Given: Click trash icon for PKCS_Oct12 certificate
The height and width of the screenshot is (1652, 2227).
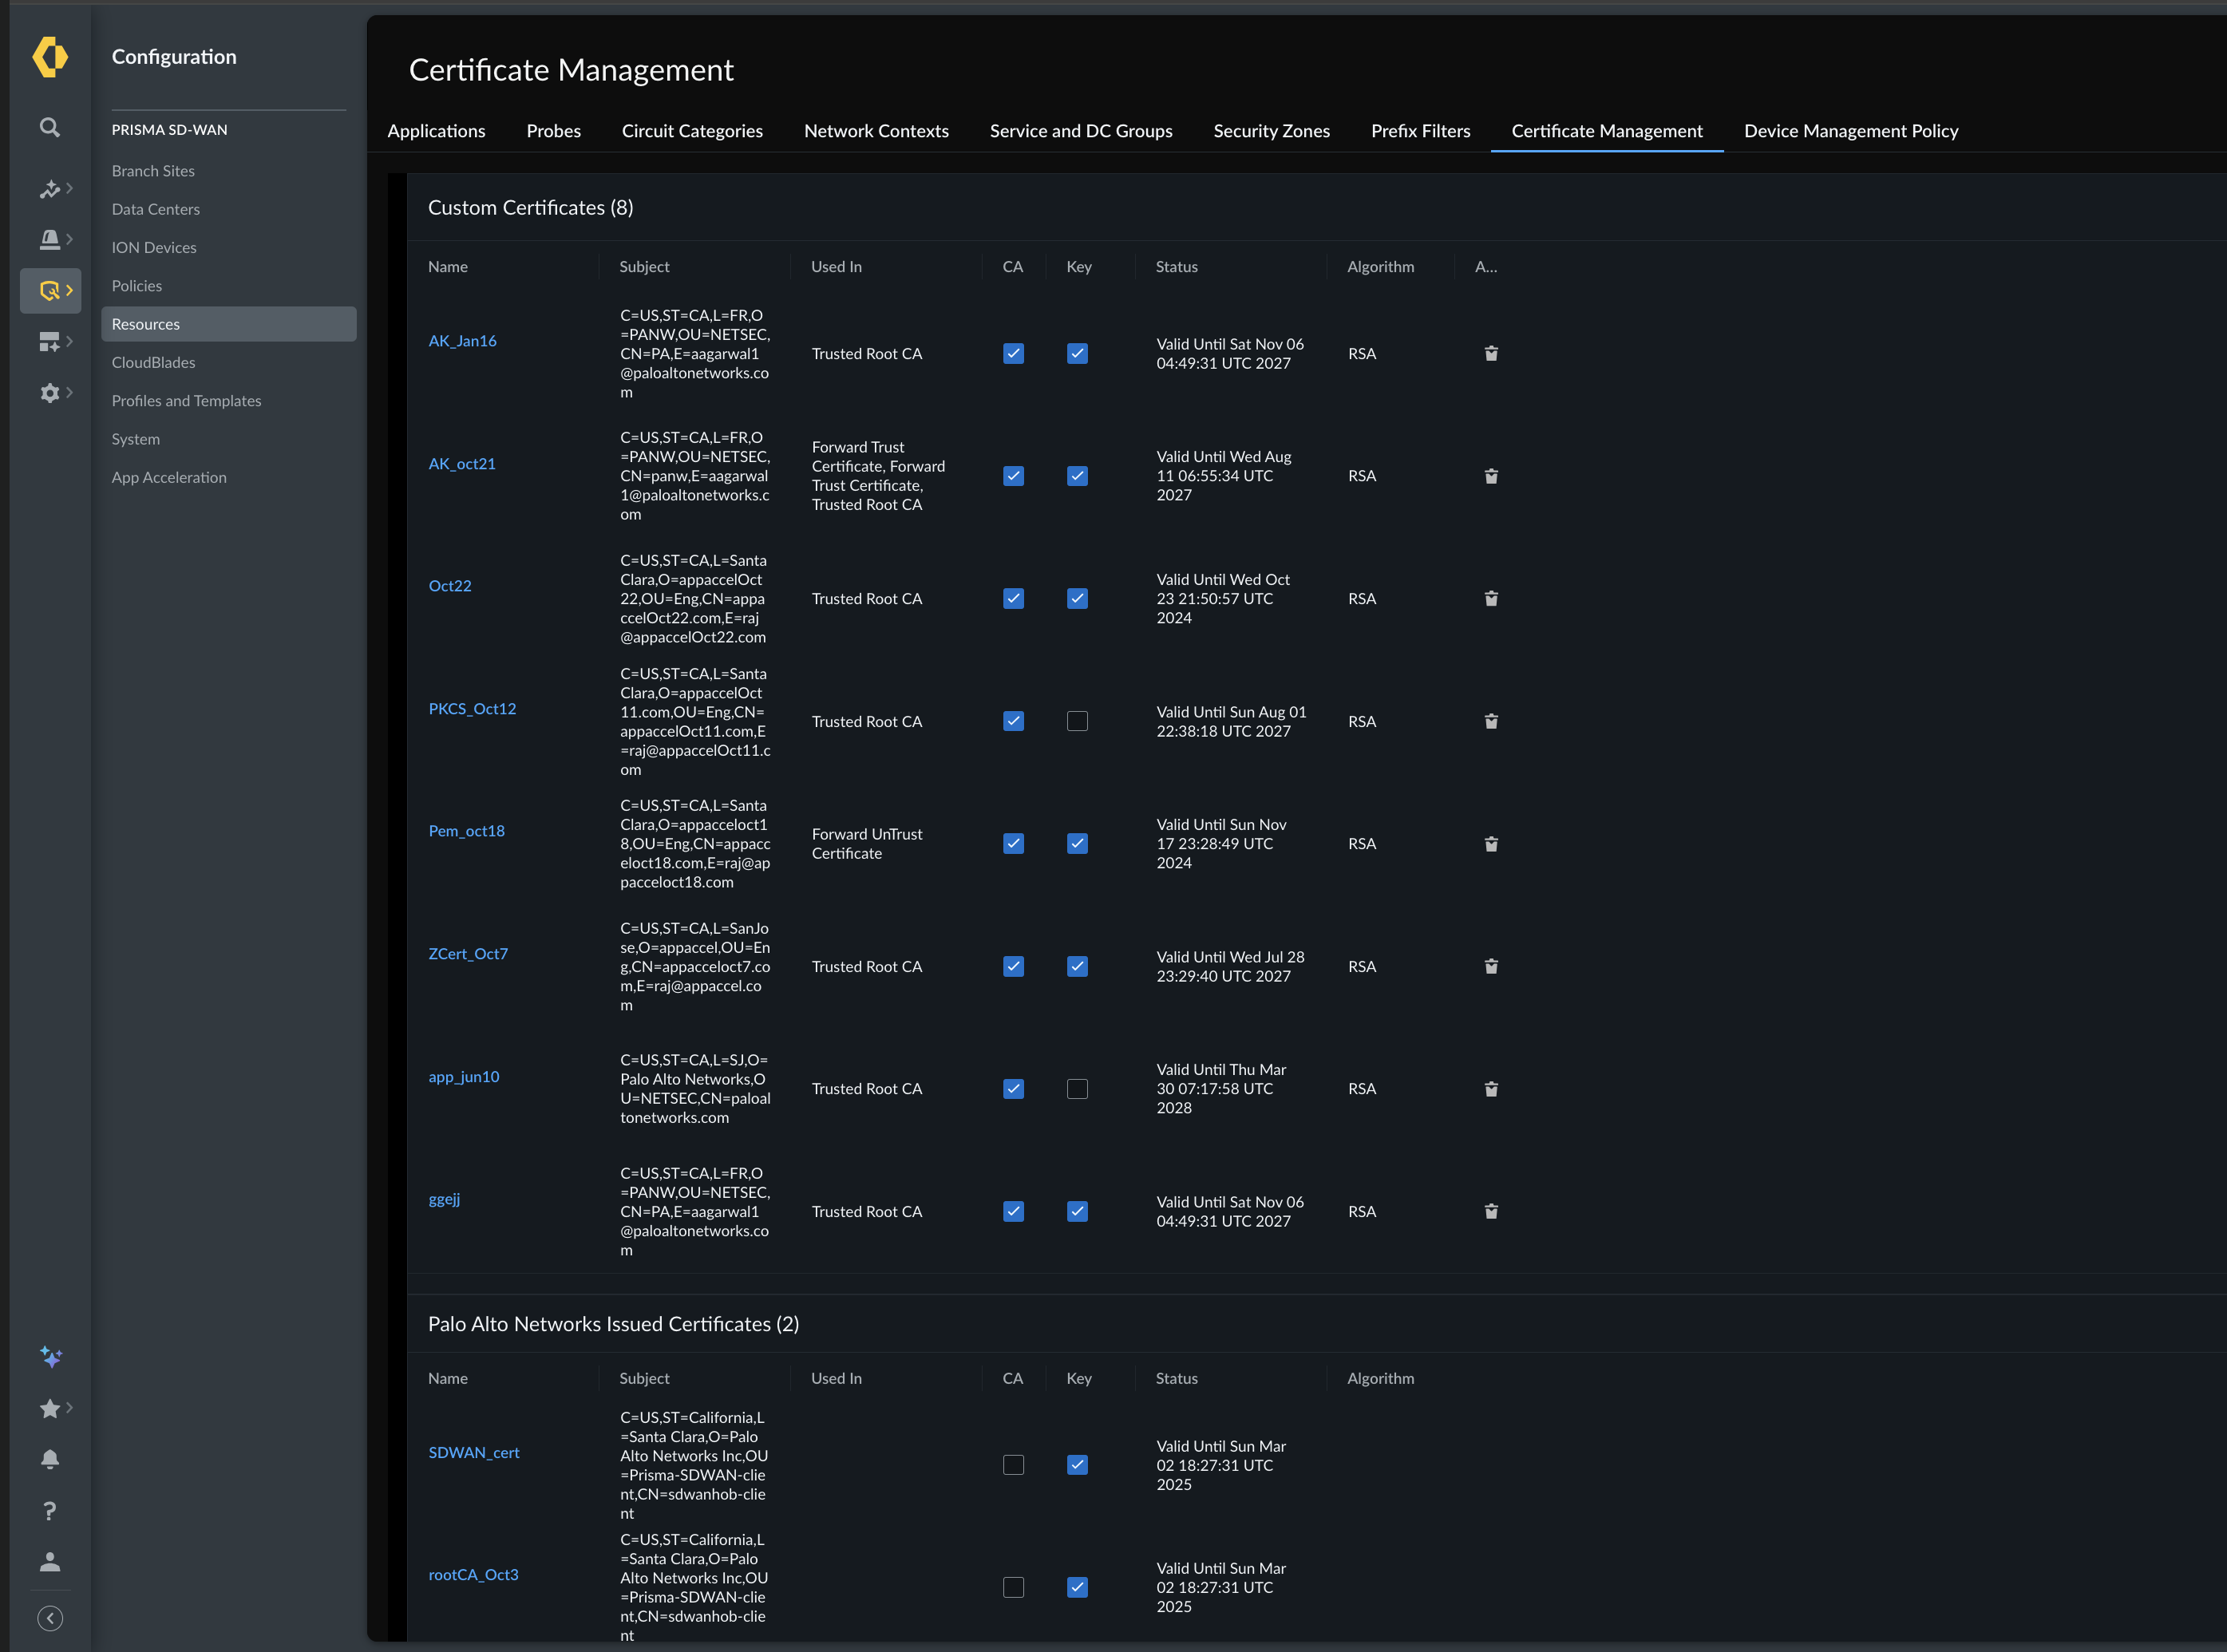Looking at the screenshot, I should (x=1490, y=721).
